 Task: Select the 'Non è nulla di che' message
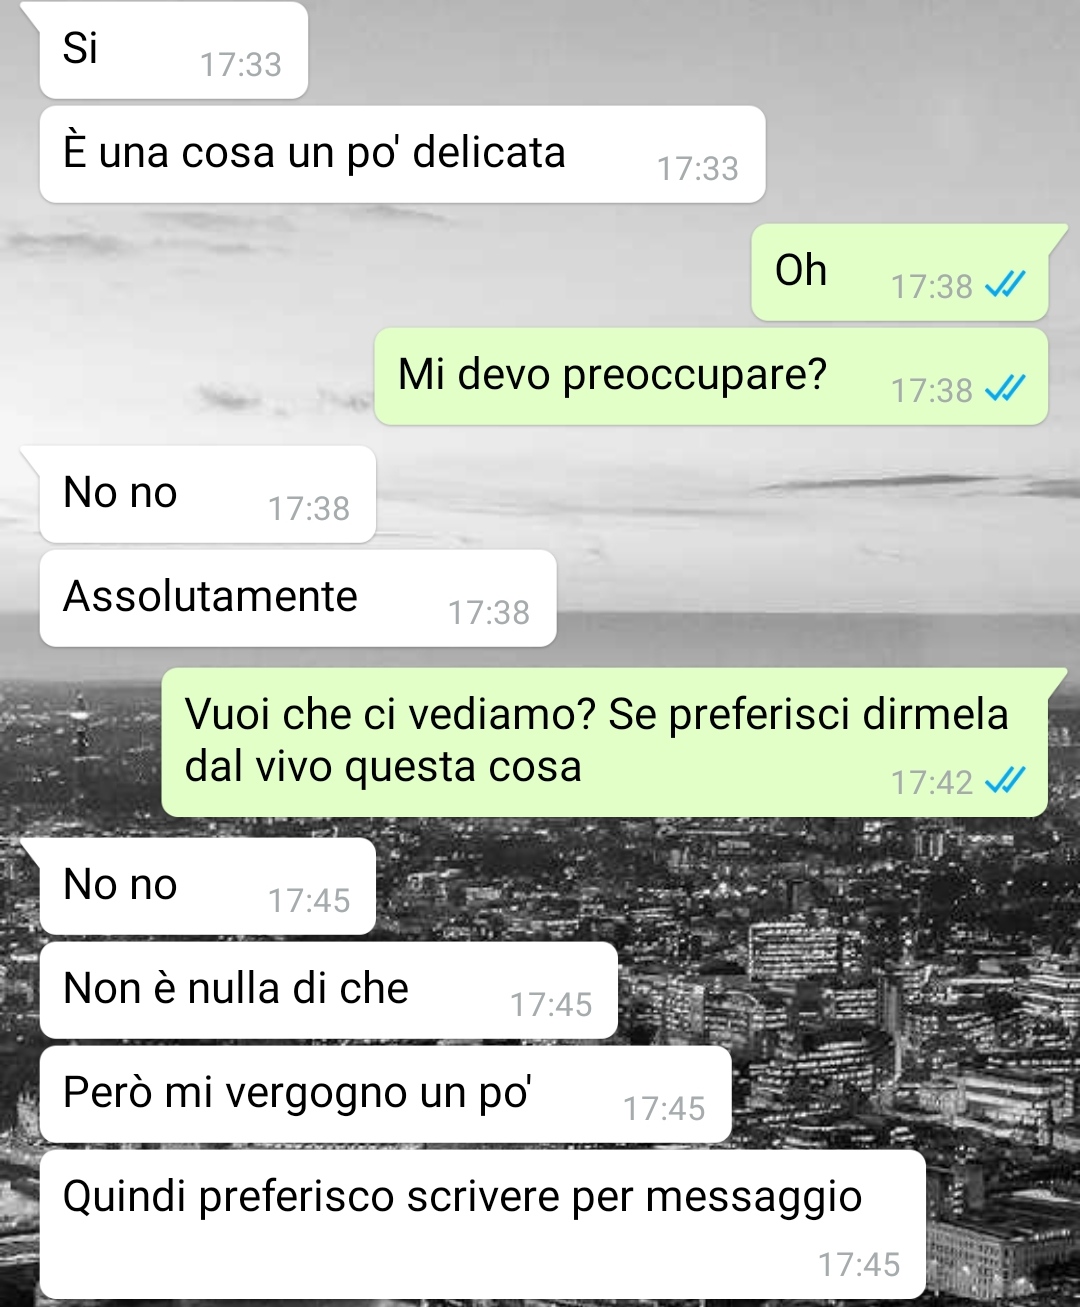pyautogui.click(x=328, y=990)
